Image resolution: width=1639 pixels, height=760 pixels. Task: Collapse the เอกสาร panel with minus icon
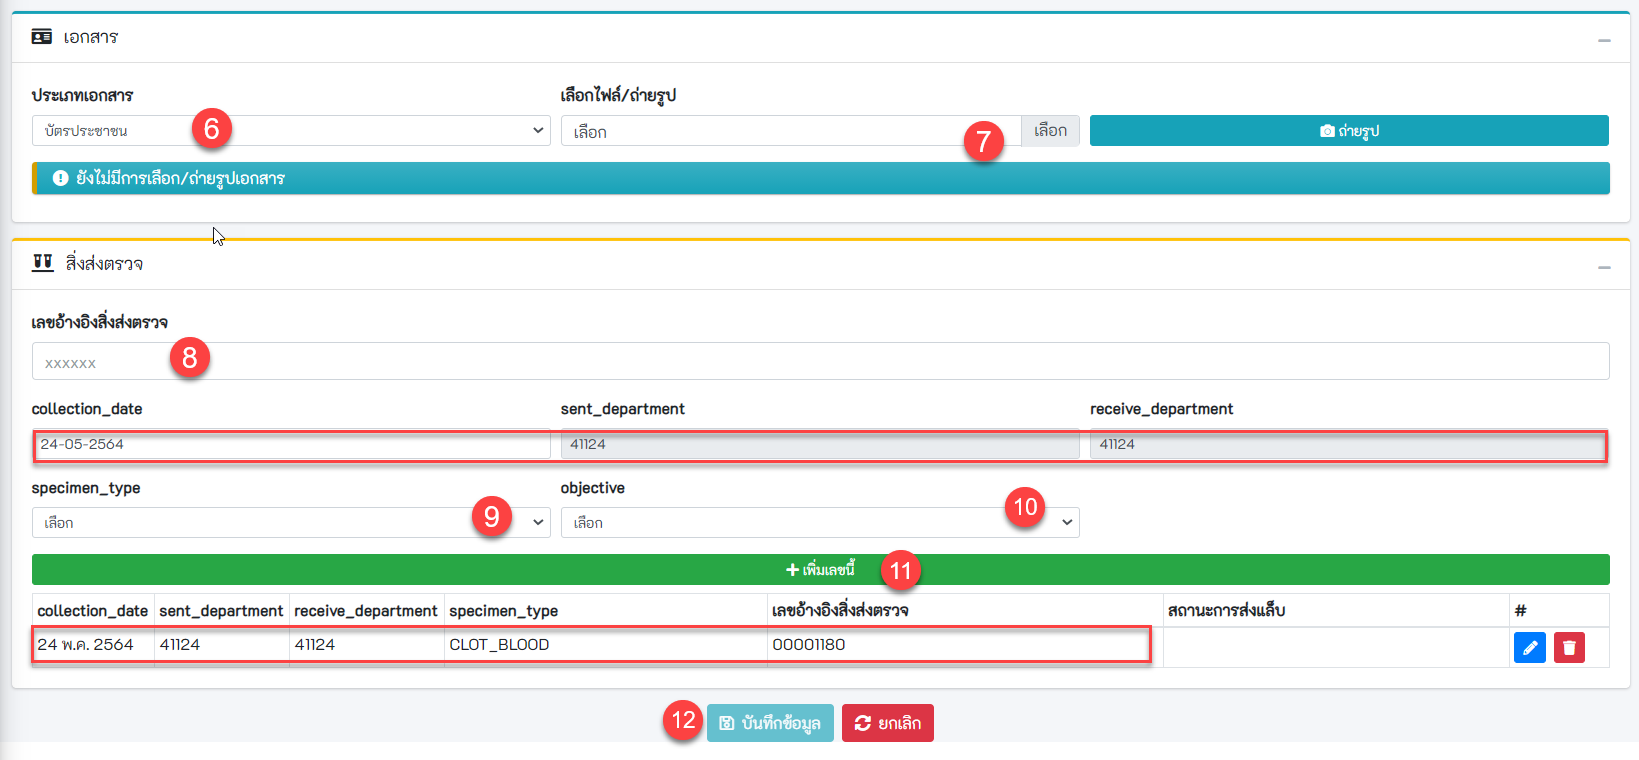point(1604,40)
